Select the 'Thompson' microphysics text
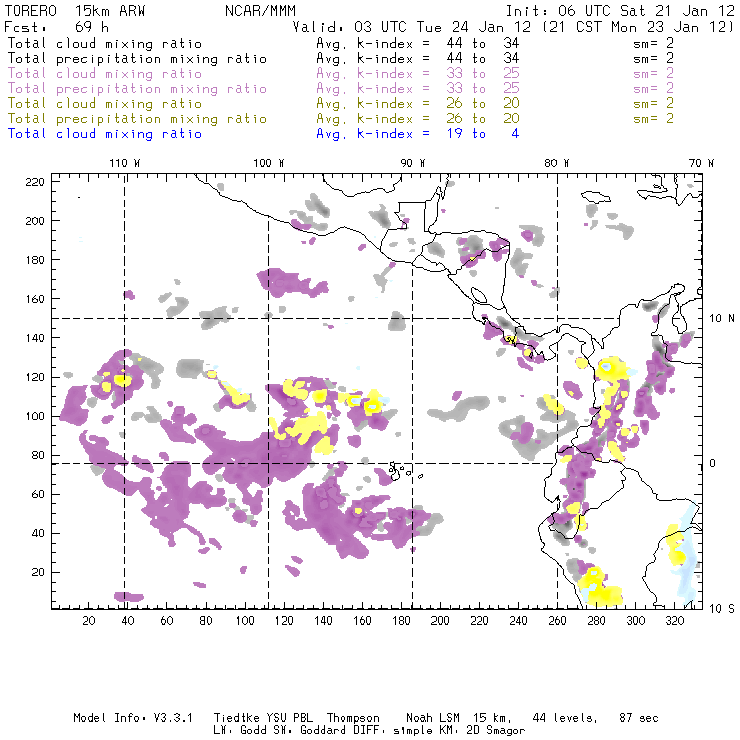The image size is (740, 740). click(353, 719)
